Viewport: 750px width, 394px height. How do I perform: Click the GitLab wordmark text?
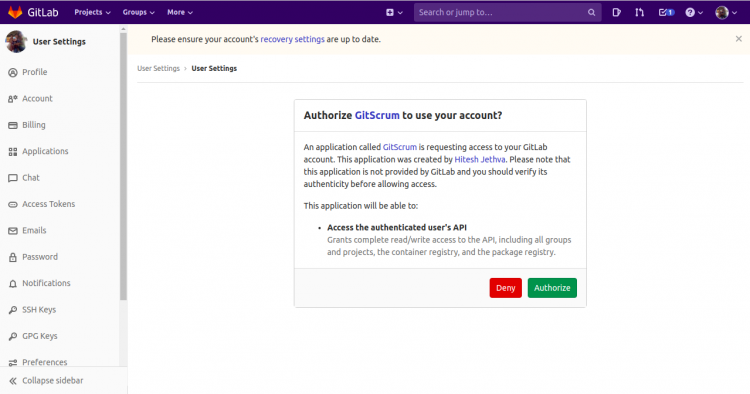[x=43, y=12]
